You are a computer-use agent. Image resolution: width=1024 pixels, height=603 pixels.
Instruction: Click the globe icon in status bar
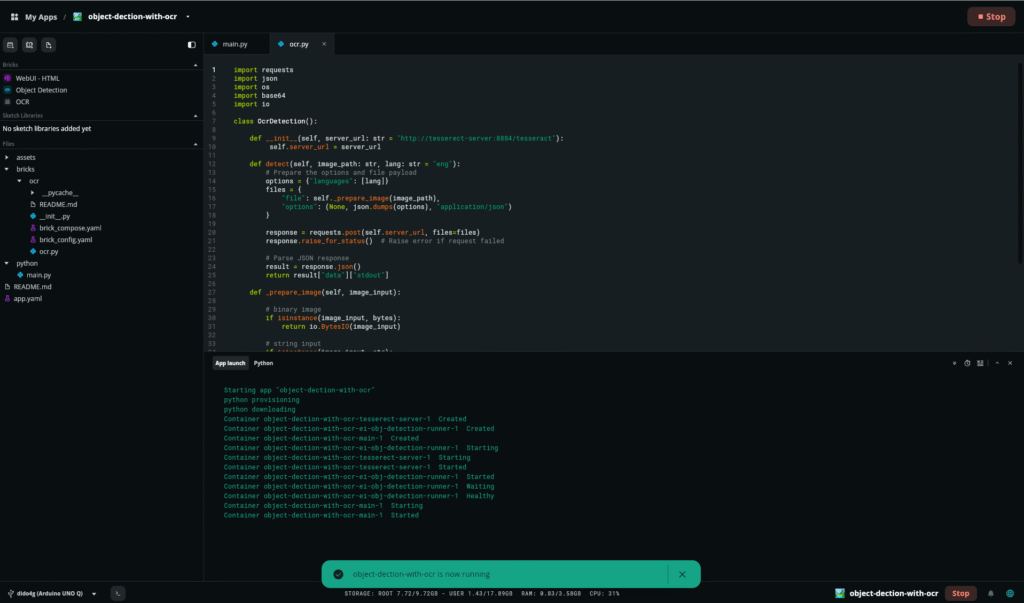coord(1009,593)
